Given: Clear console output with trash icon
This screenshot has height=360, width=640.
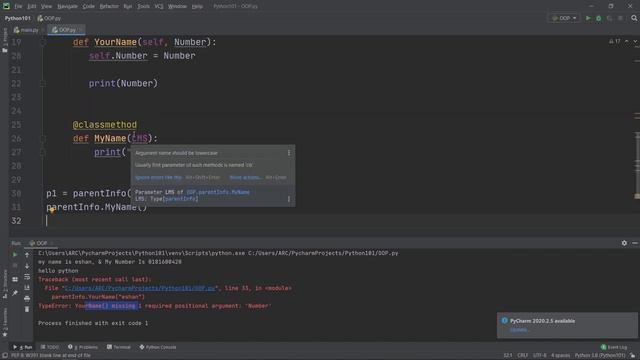Looking at the screenshot, I should pyautogui.click(x=27, y=309).
